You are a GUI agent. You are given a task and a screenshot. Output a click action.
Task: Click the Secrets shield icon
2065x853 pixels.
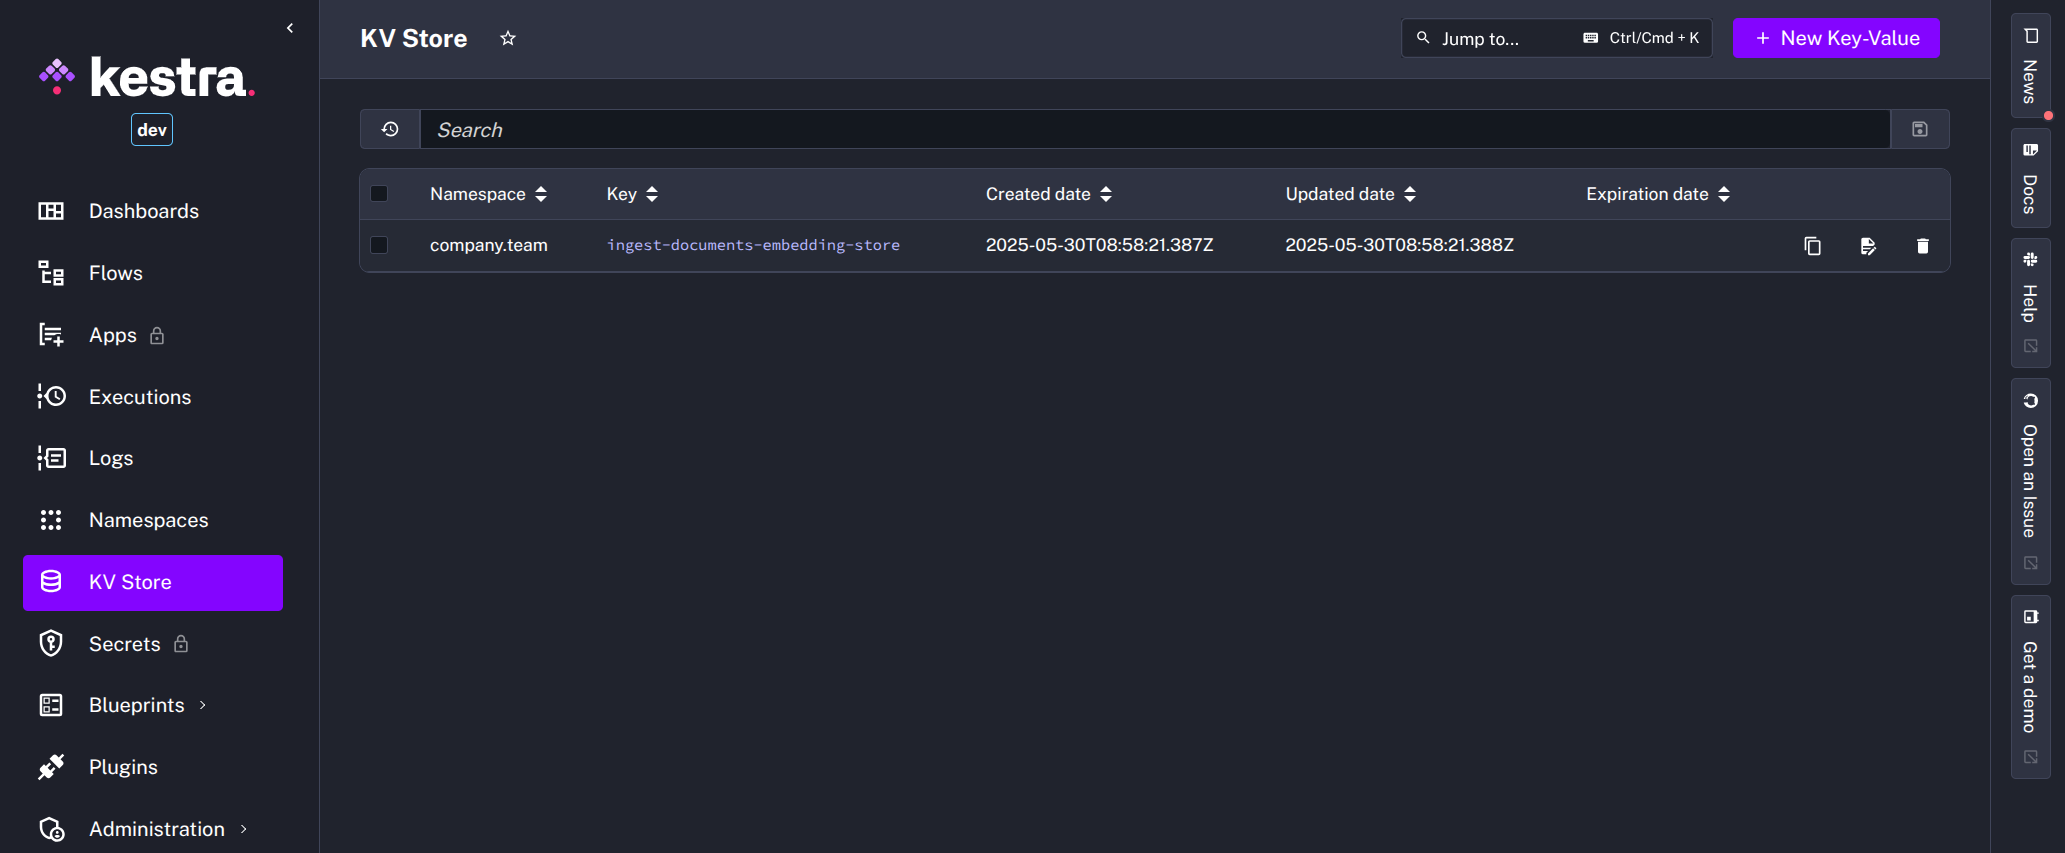(x=51, y=643)
